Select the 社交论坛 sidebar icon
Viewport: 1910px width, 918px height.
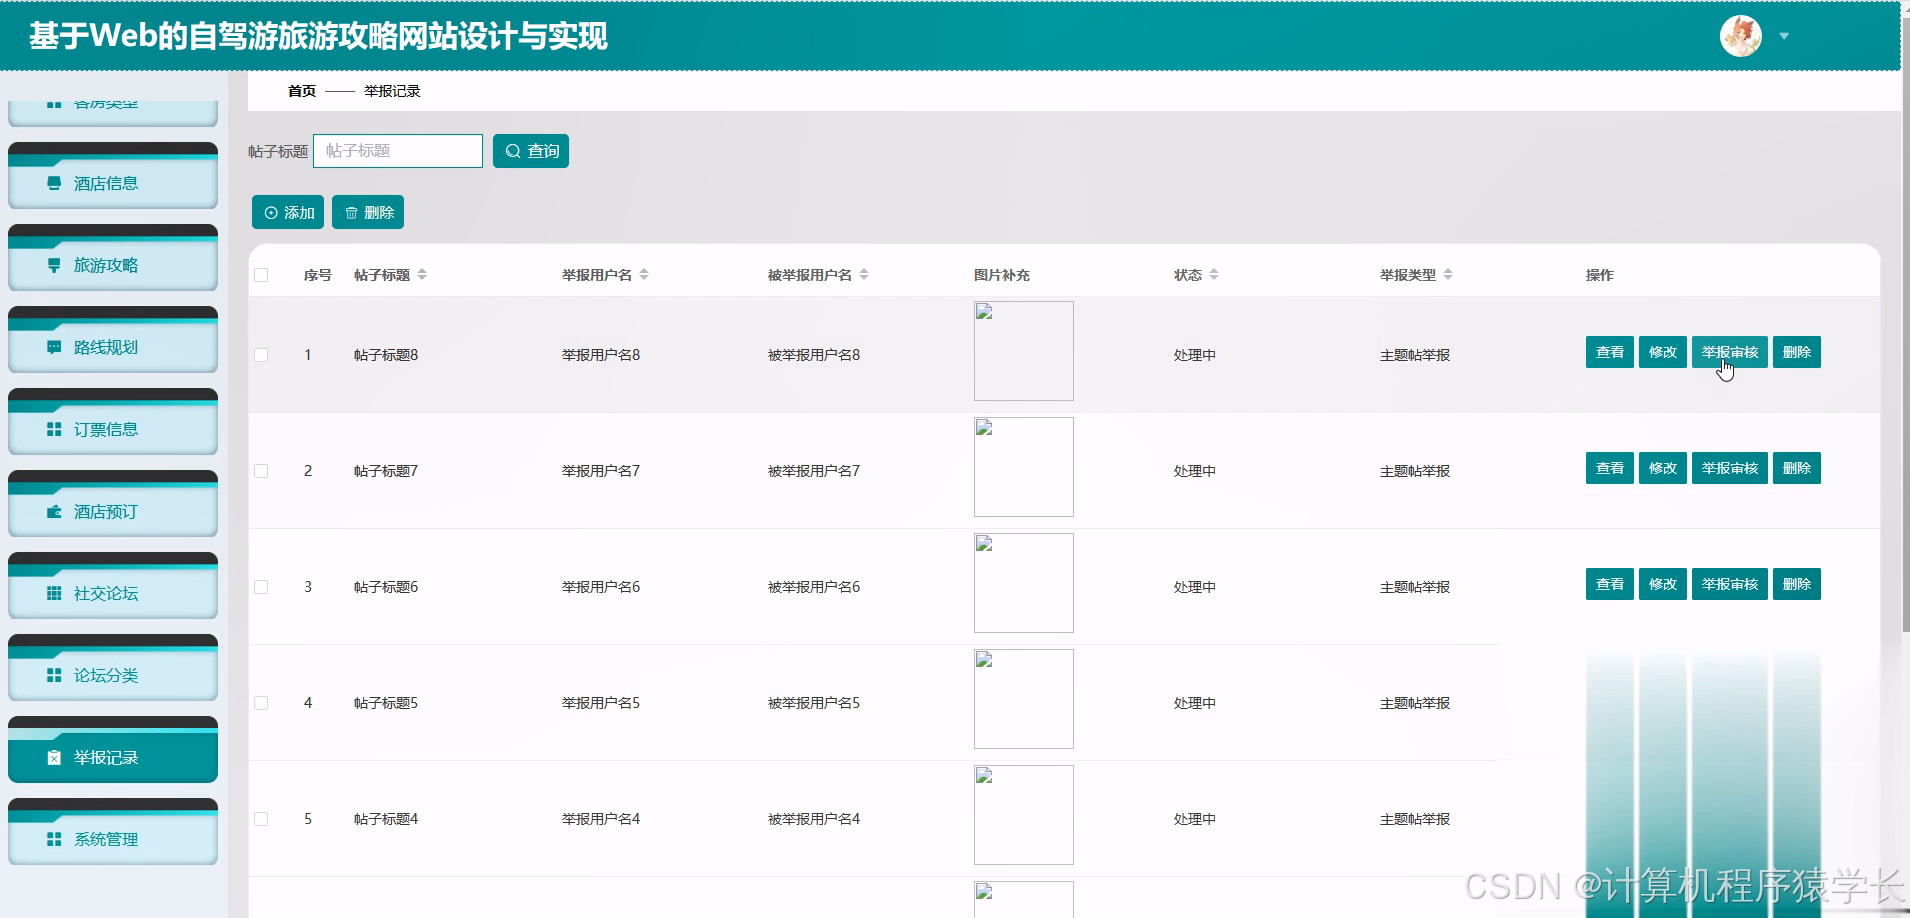[54, 593]
